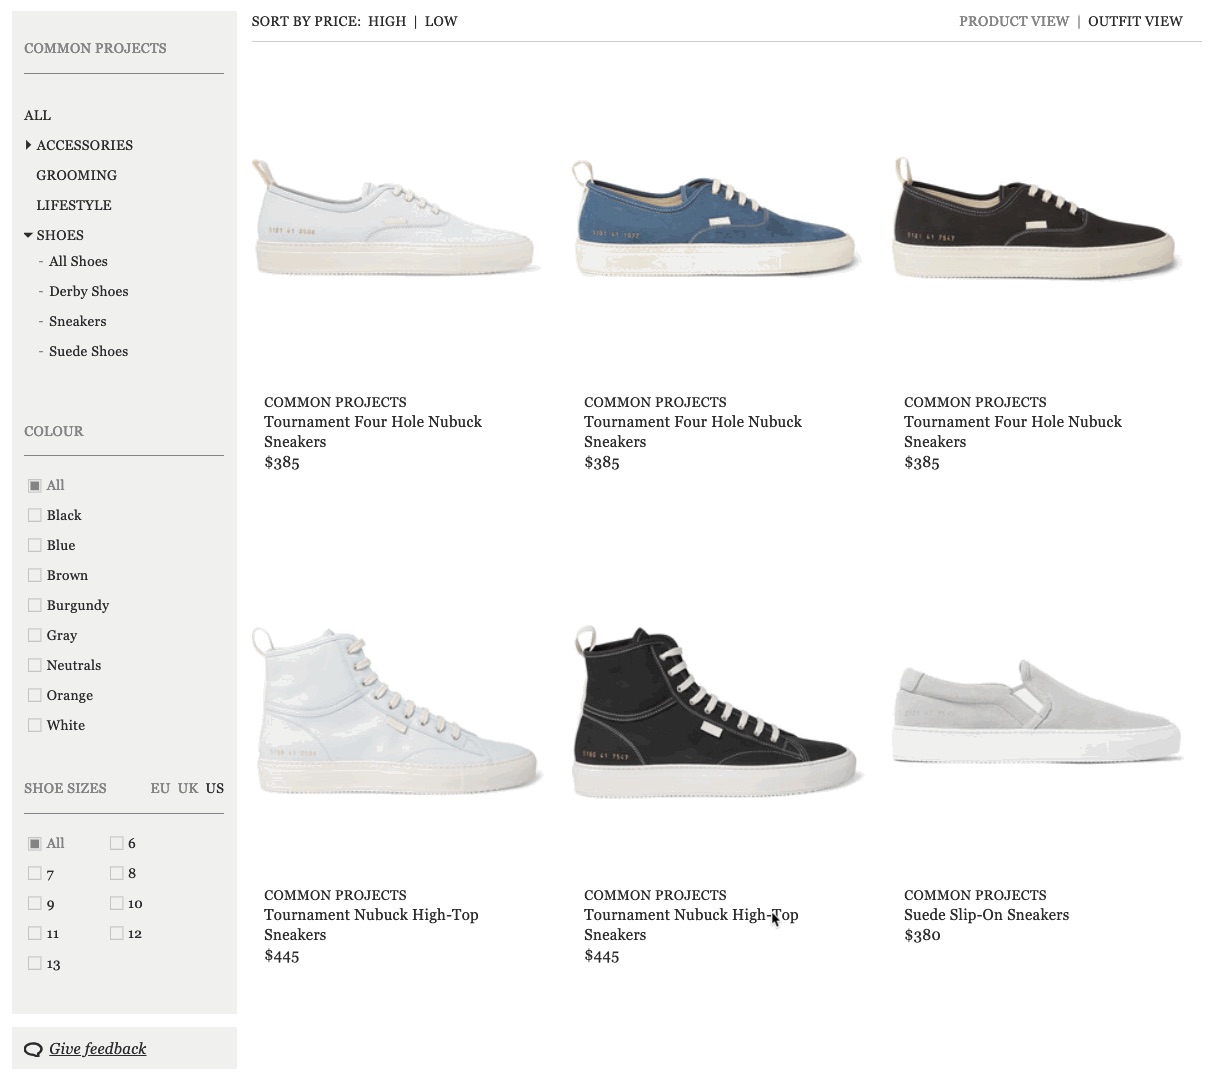The height and width of the screenshot is (1081, 1209).
Task: Open the black high-top sneaker image
Action: pos(716,712)
